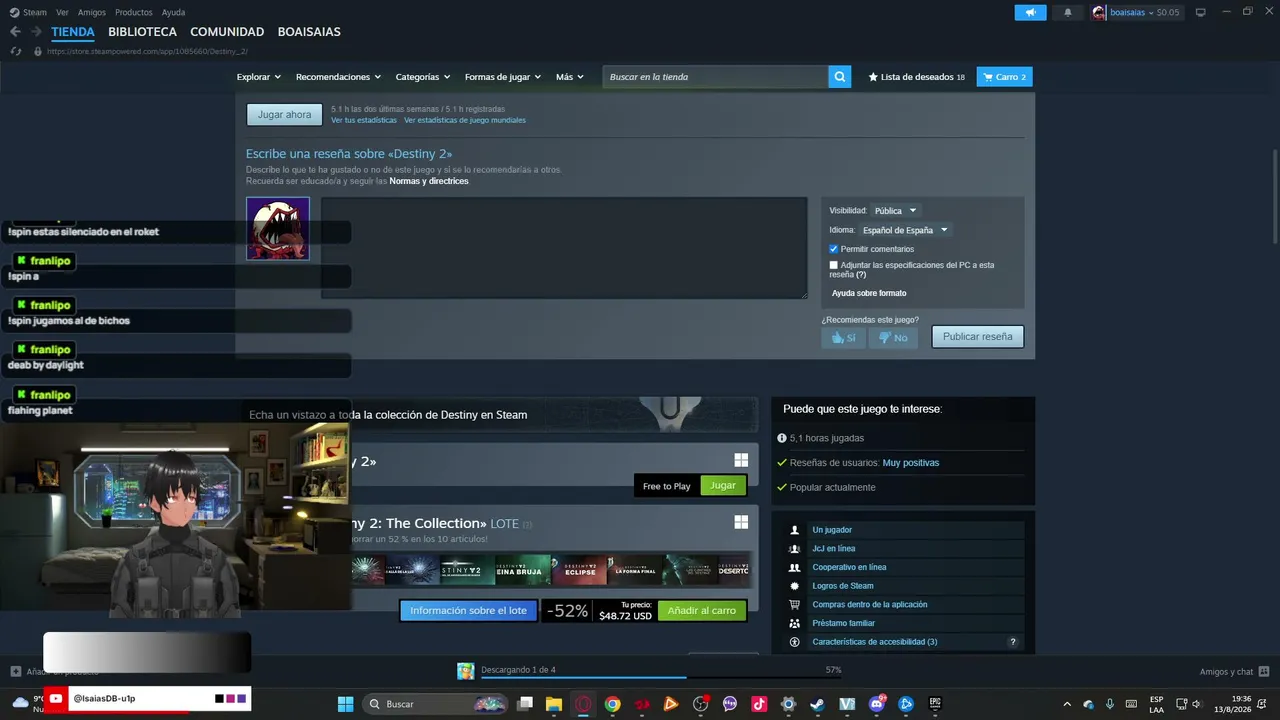Switch to the BIBLIOTECA tab

(142, 32)
